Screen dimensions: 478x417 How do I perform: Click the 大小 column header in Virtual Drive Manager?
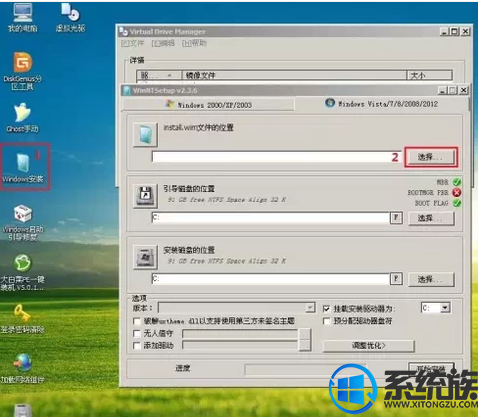430,75
